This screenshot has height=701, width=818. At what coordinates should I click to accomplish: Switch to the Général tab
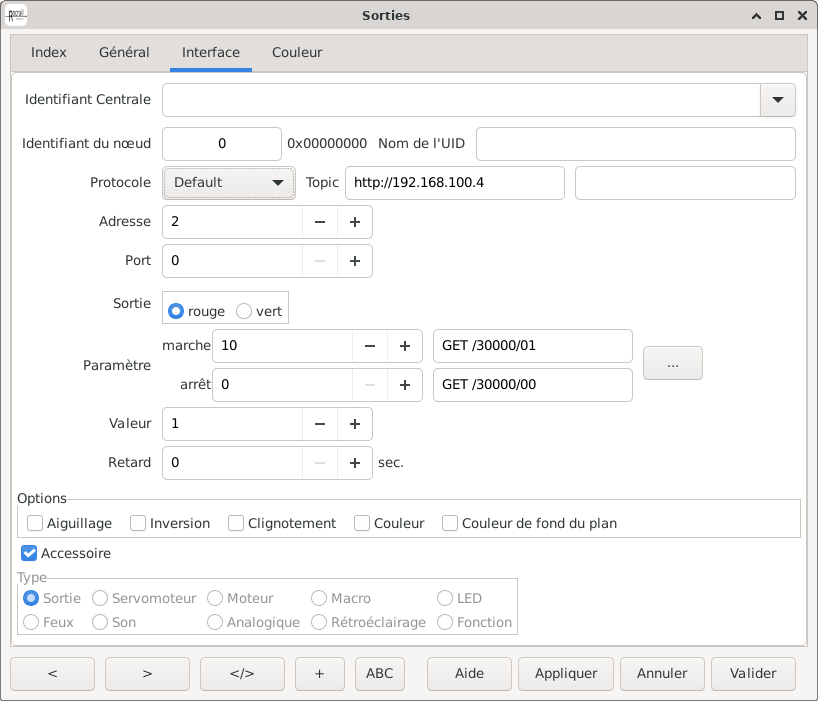pyautogui.click(x=124, y=52)
